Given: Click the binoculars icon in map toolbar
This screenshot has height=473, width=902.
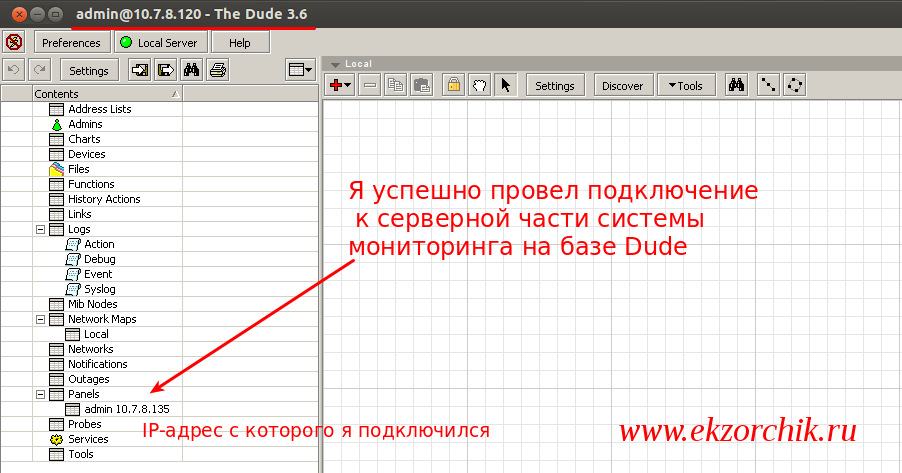Looking at the screenshot, I should coord(736,85).
